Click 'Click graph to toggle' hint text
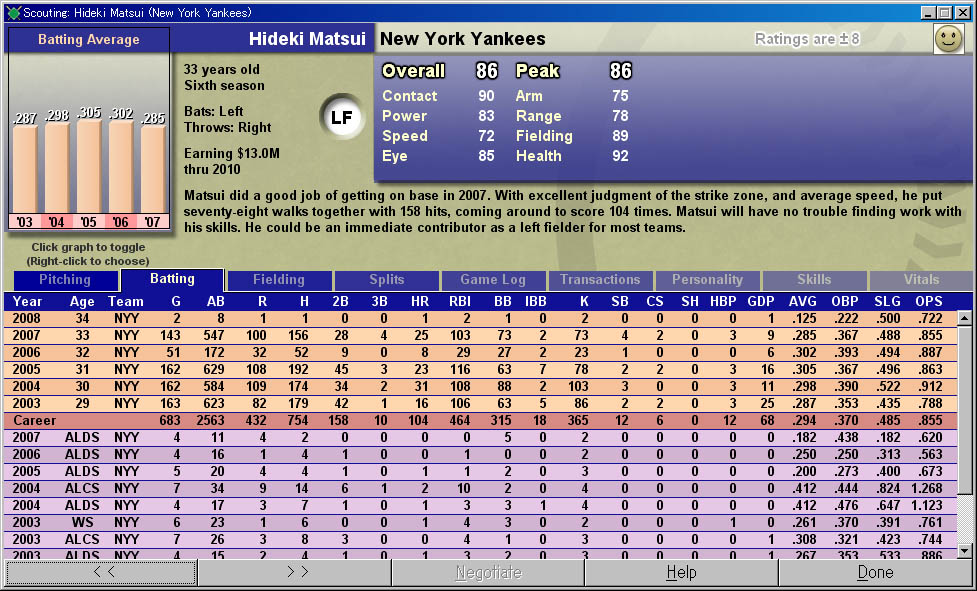 click(x=88, y=247)
